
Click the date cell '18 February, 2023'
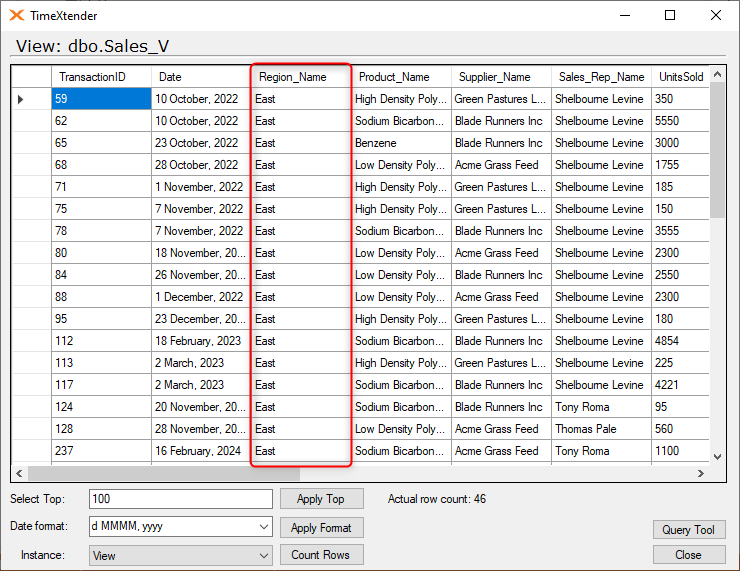click(x=201, y=341)
